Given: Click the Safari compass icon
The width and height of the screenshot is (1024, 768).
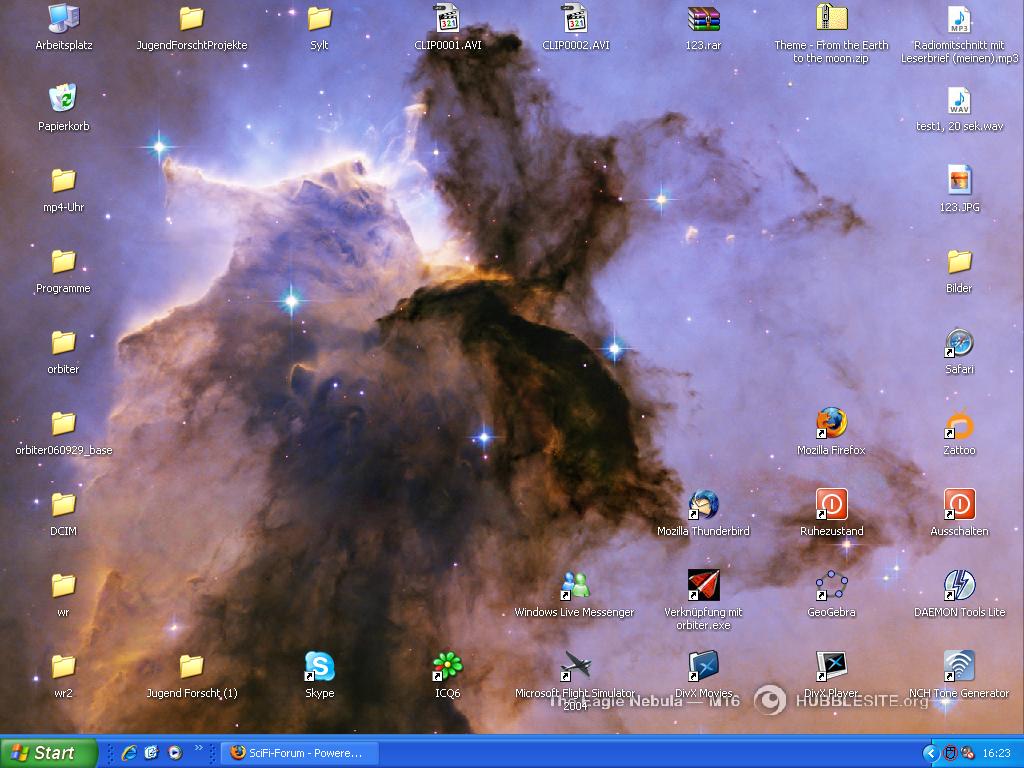Looking at the screenshot, I should coord(959,343).
